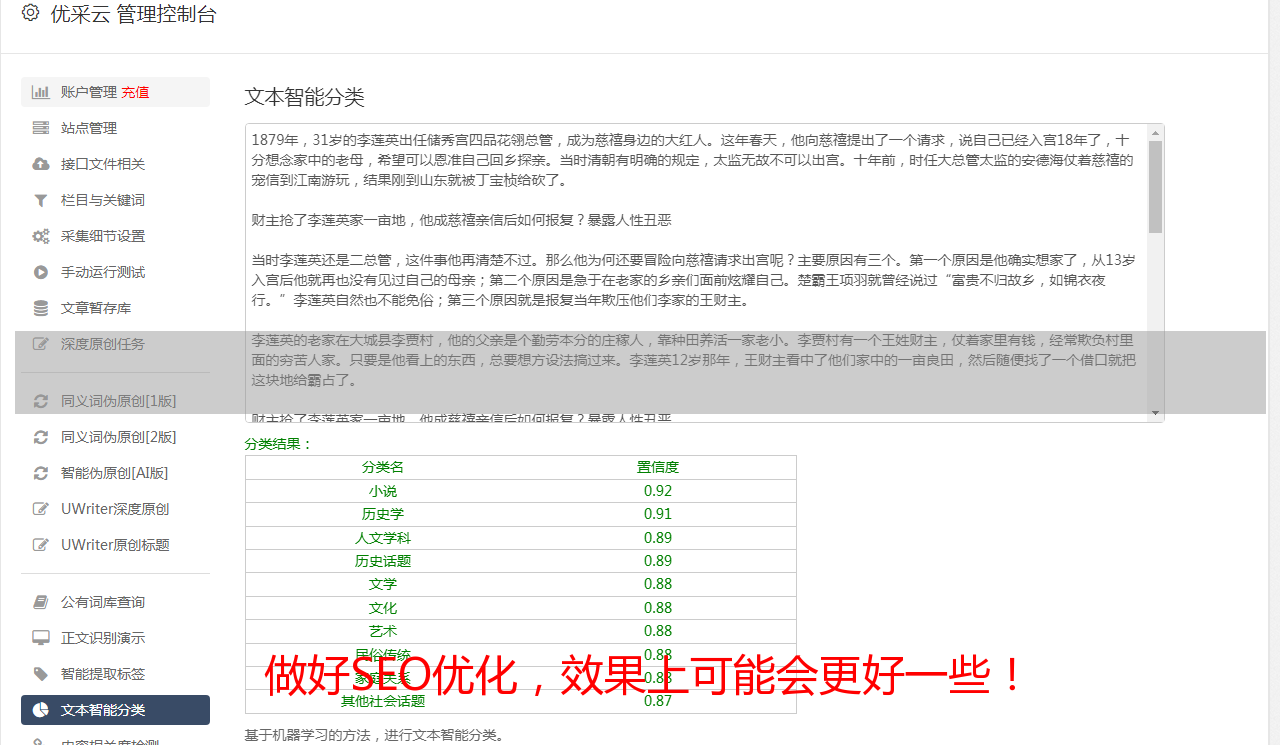Screen dimensions: 1280x745
Task: Click the refresh icon for 智能伪原创[AI版]
Action: point(41,473)
